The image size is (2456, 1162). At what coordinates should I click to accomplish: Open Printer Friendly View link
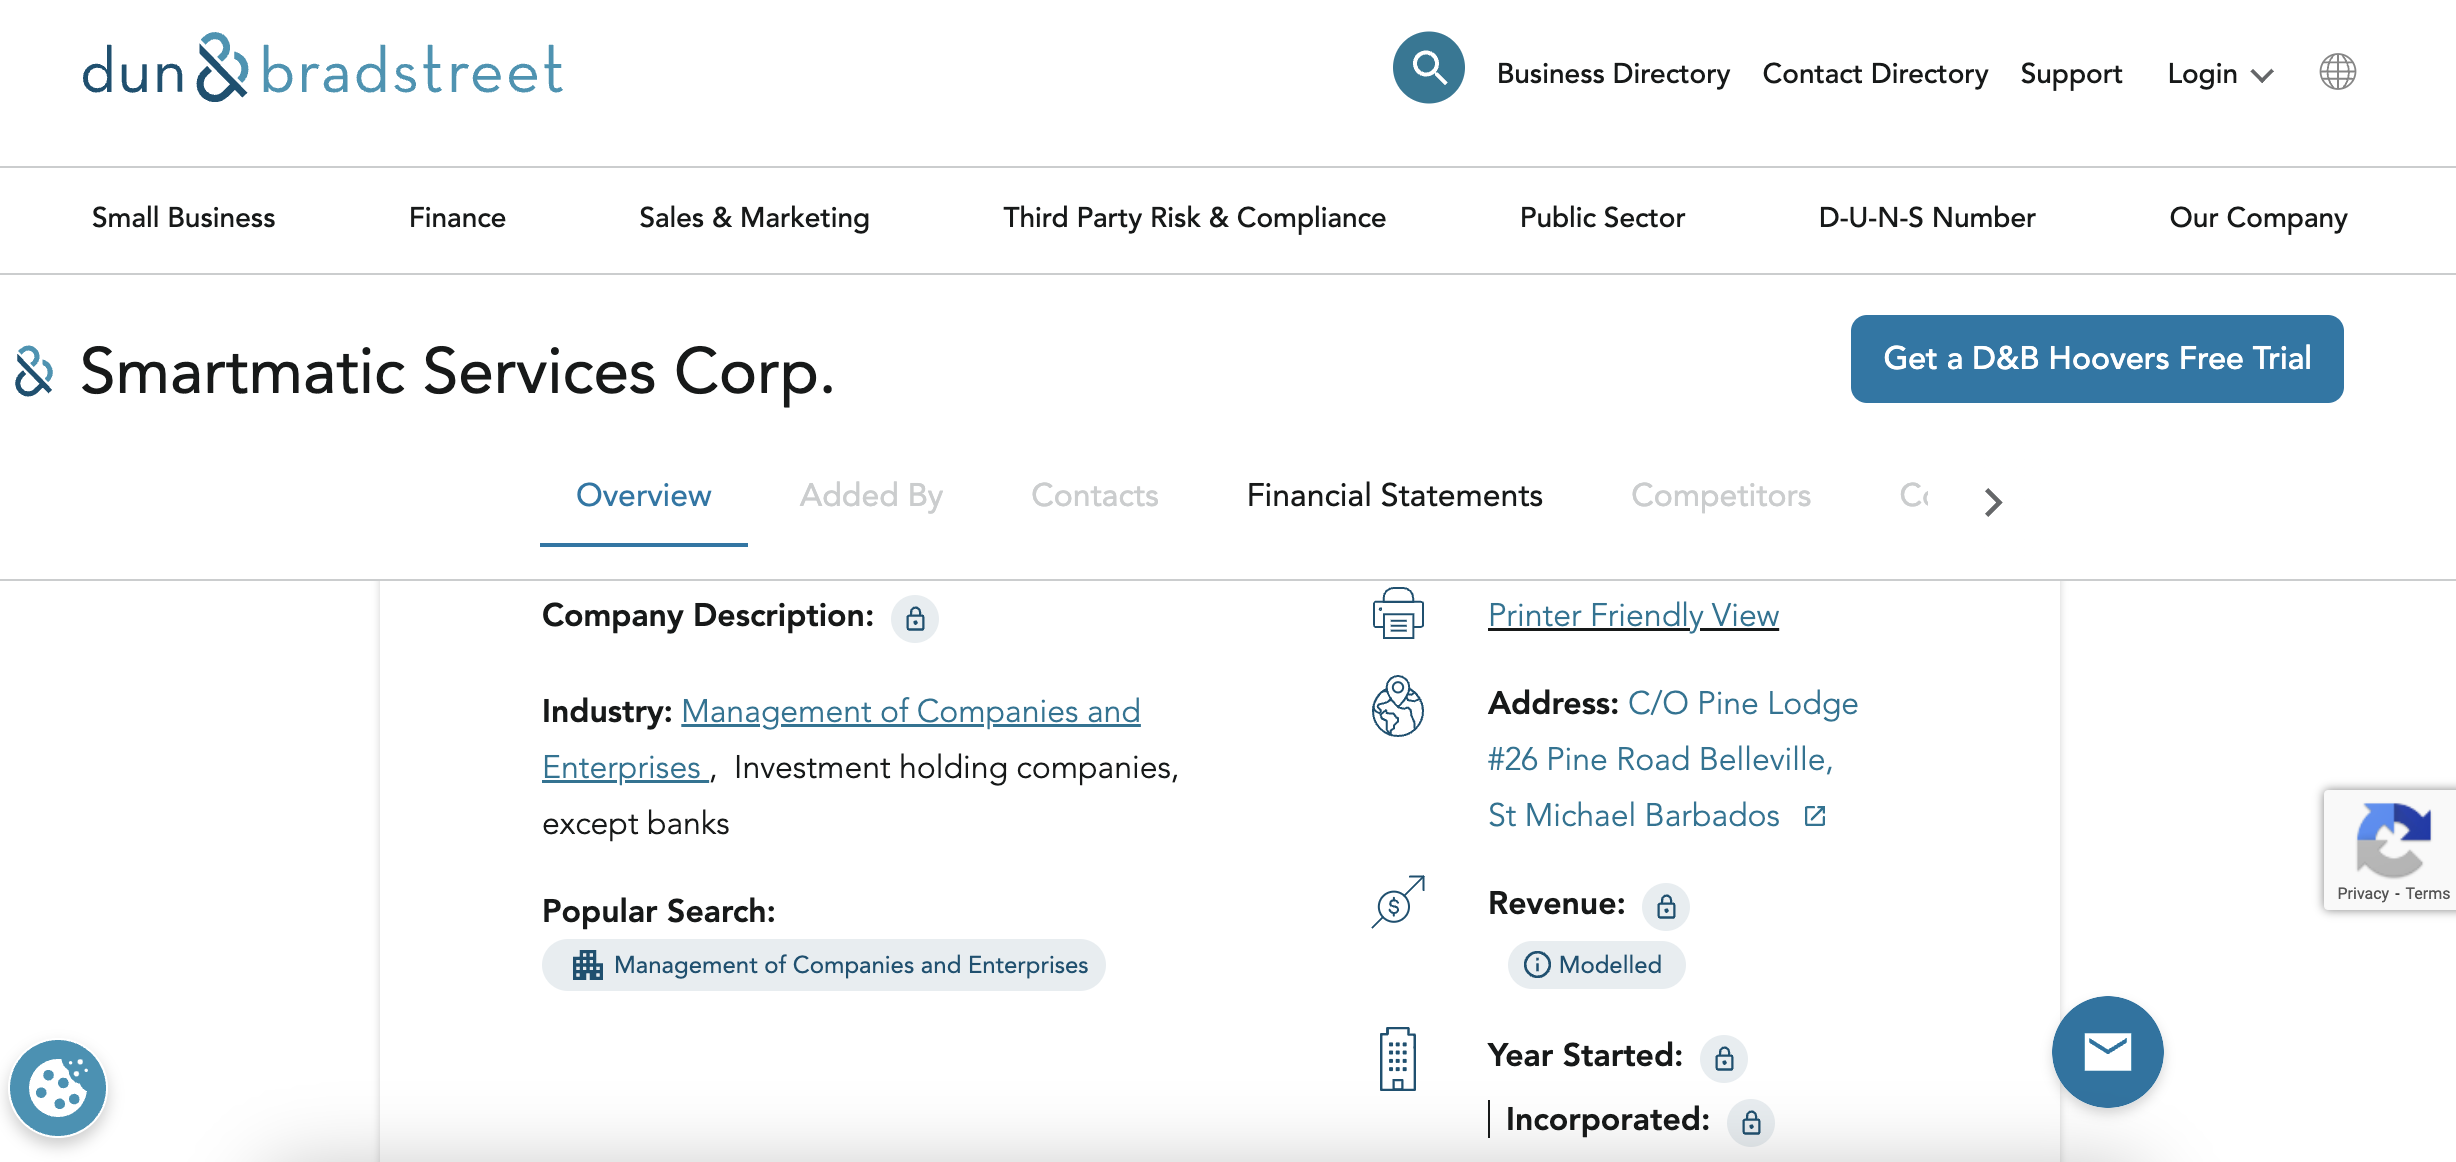pyautogui.click(x=1633, y=615)
